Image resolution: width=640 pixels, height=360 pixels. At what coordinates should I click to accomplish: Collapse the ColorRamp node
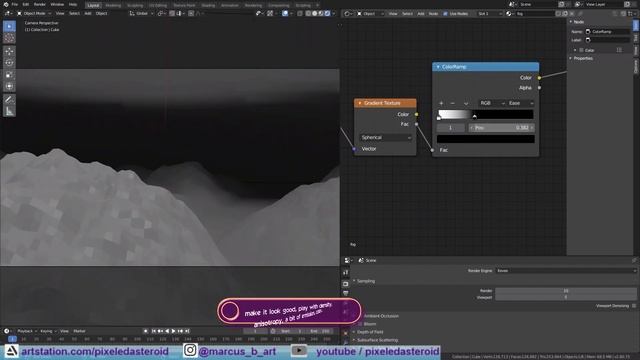point(438,67)
